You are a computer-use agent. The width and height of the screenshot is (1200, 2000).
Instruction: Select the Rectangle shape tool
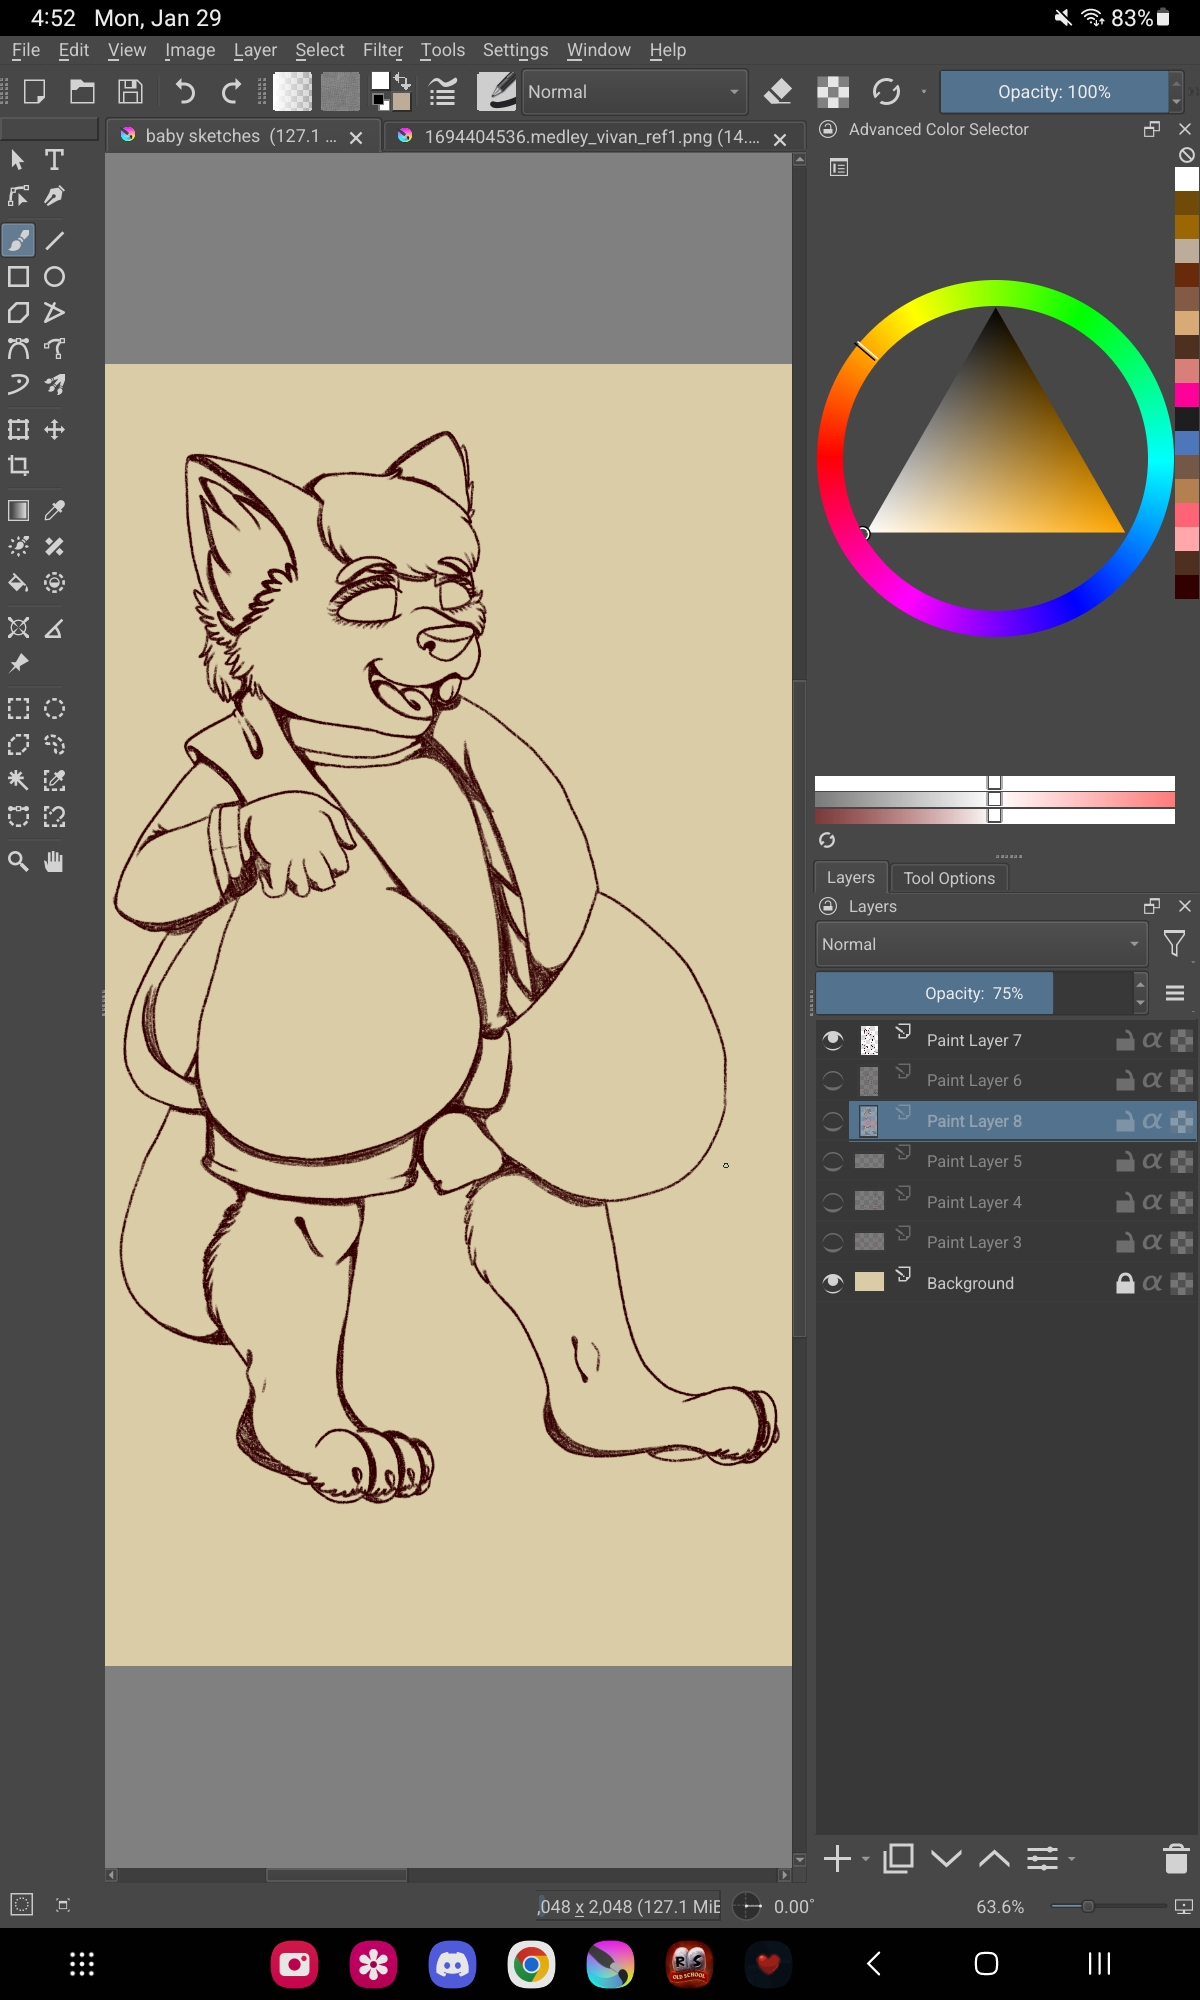19,277
